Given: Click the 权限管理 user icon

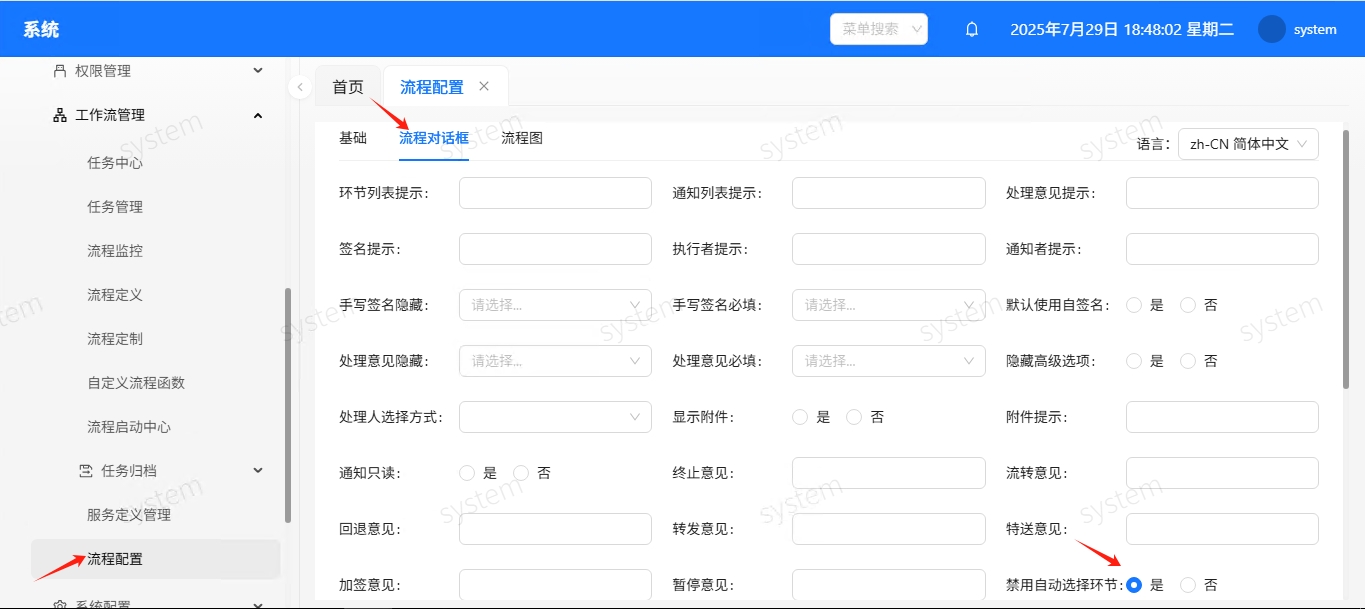Looking at the screenshot, I should click(x=59, y=71).
